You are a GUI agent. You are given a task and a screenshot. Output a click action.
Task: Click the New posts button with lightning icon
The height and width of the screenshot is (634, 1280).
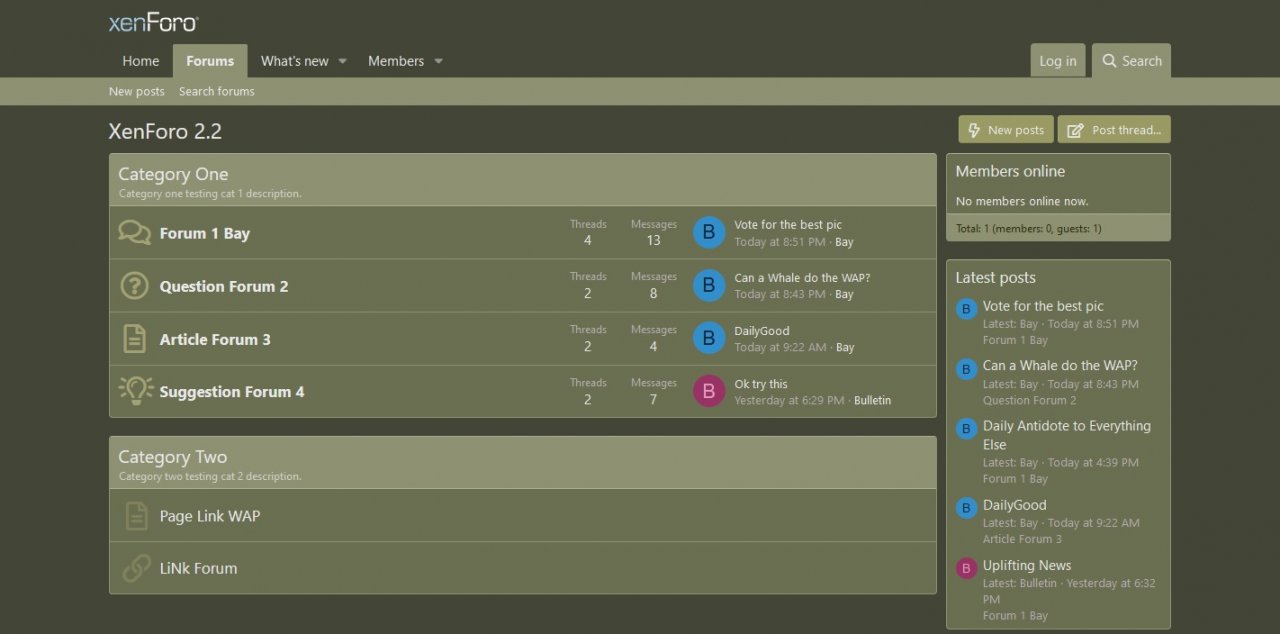click(x=1005, y=130)
